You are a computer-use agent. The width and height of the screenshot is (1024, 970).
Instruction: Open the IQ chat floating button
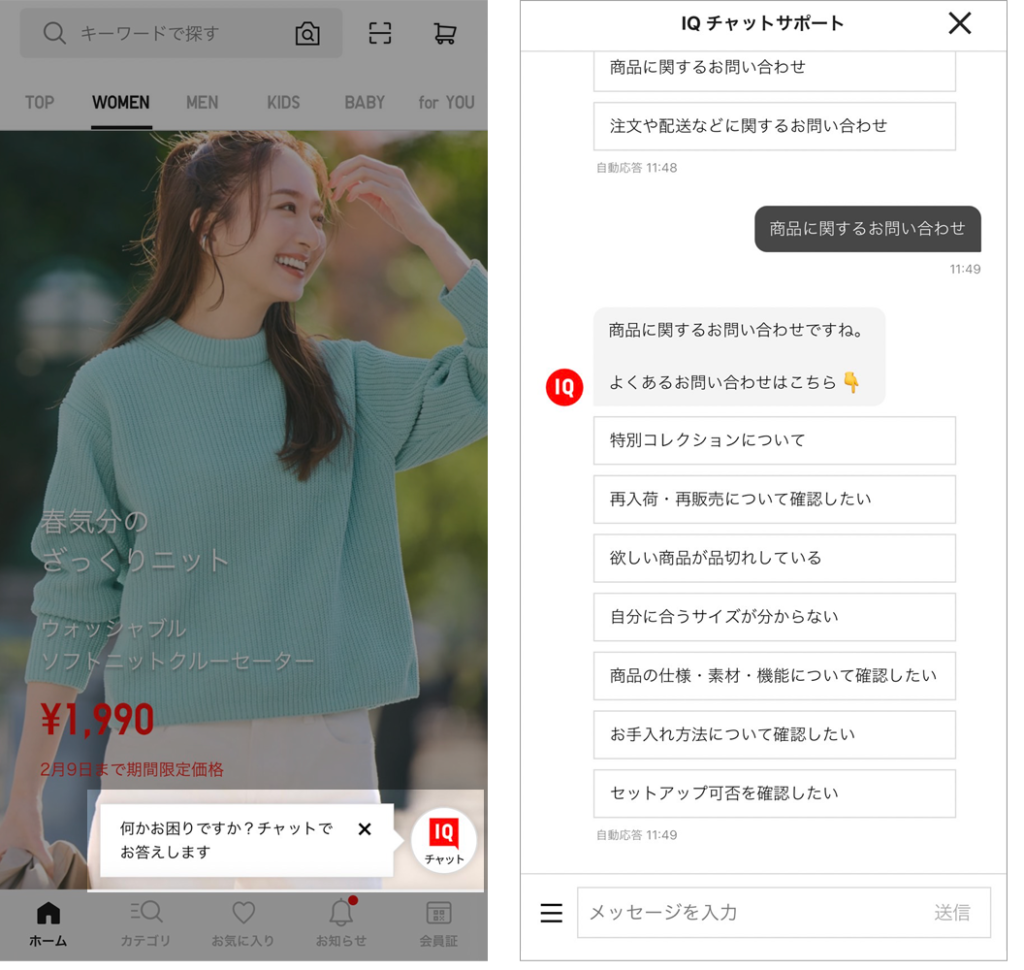coord(443,840)
